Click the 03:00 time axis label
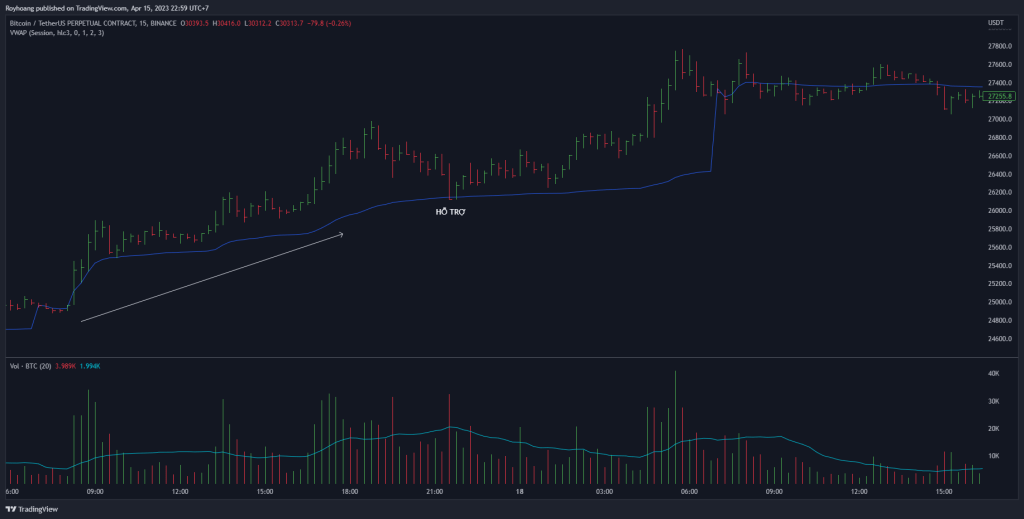Image resolution: width=1024 pixels, height=519 pixels. [x=603, y=492]
